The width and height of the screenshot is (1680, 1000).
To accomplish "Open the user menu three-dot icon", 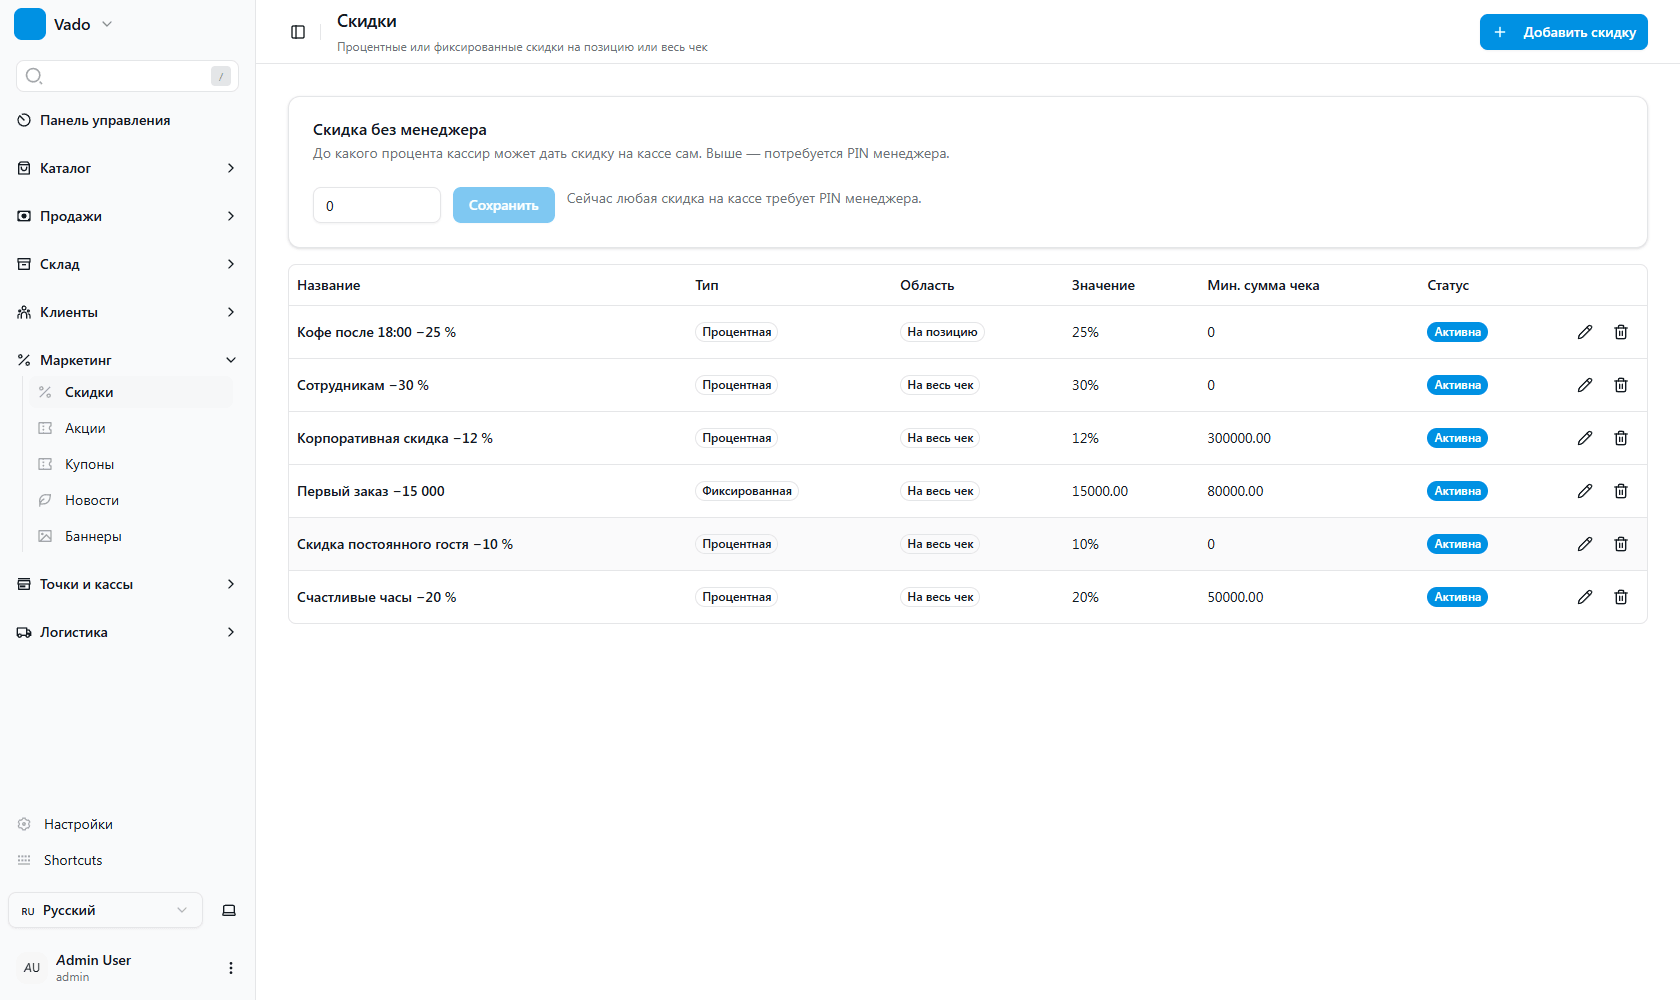I will click(x=231, y=968).
